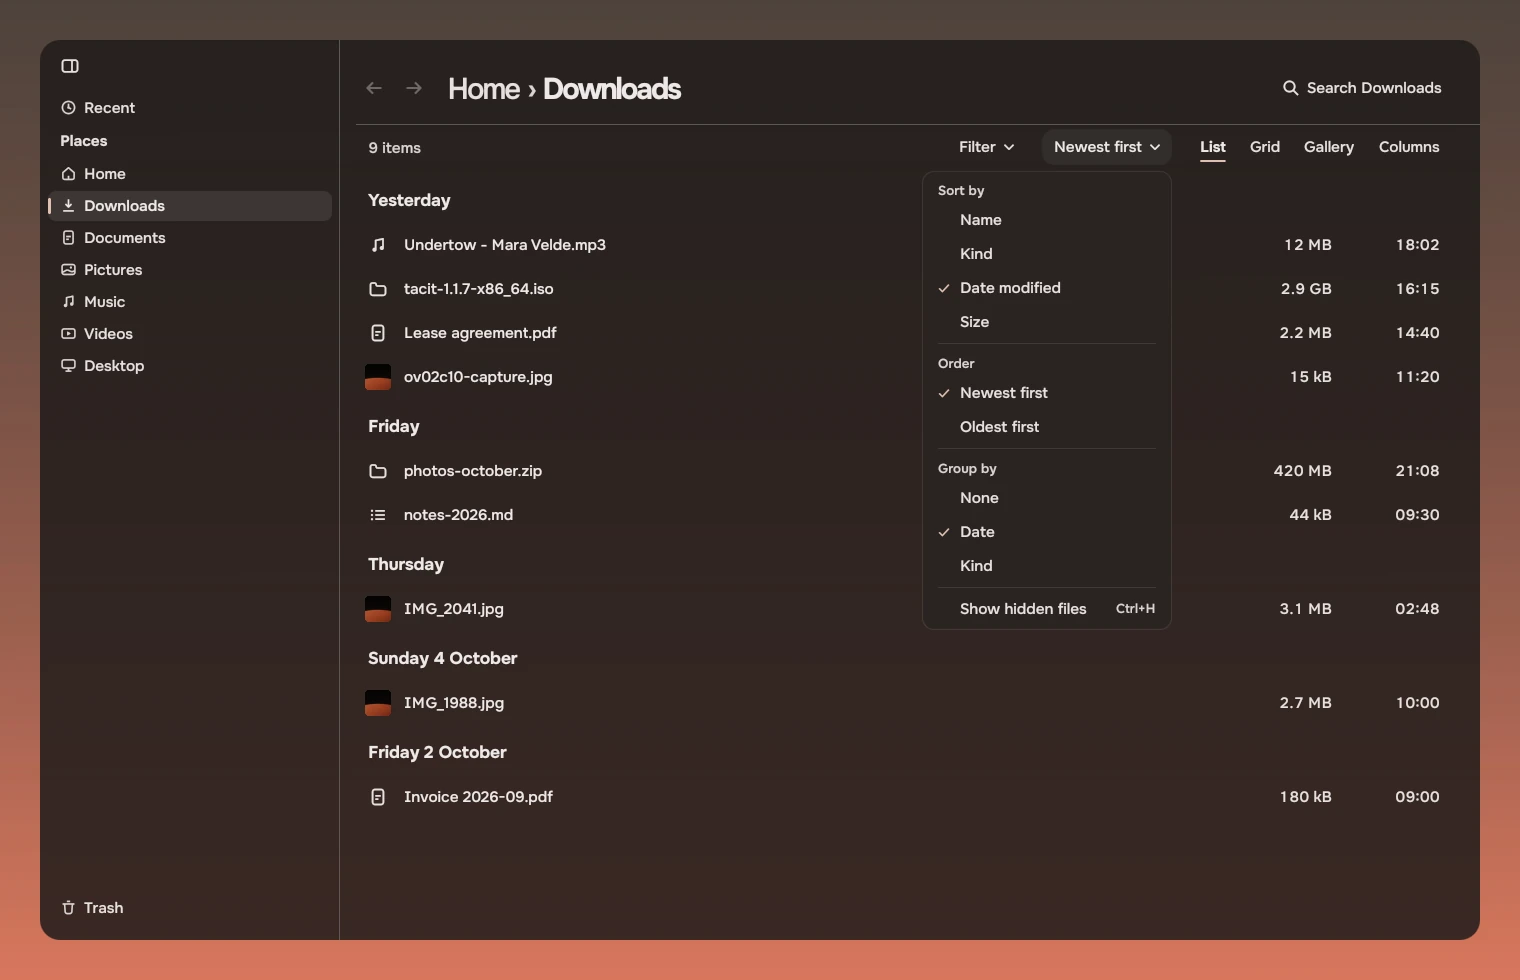Click the thumbnail of IMG_1988.jpg
The height and width of the screenshot is (980, 1520).
tap(378, 703)
